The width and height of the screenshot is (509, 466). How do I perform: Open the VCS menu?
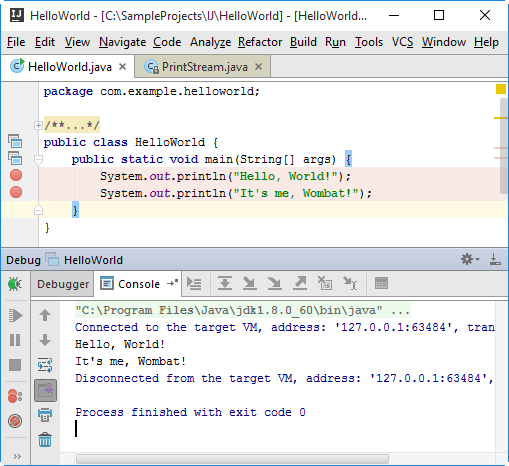pyautogui.click(x=402, y=42)
